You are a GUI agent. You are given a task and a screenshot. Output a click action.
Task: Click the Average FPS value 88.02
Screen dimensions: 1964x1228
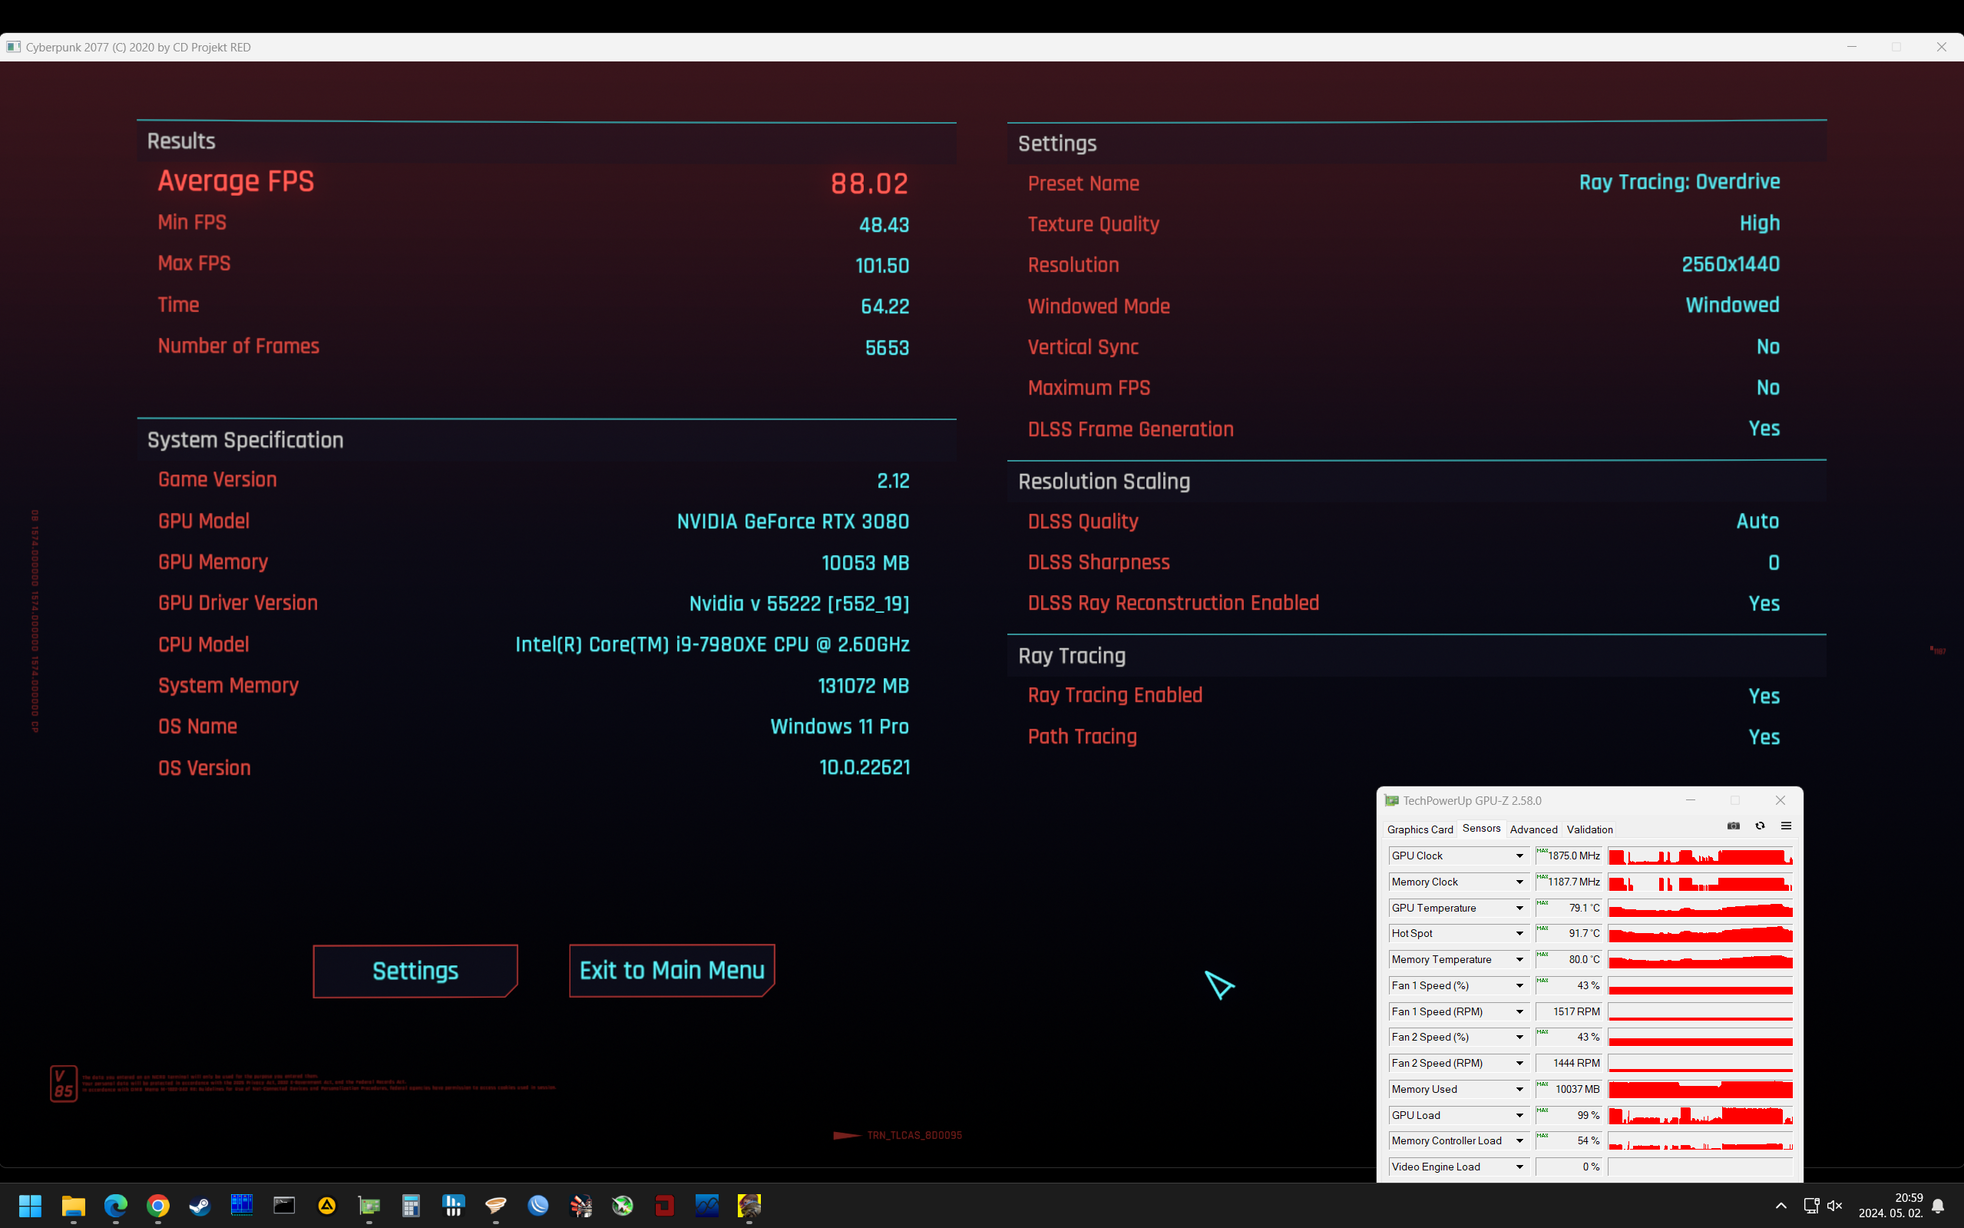click(x=869, y=184)
